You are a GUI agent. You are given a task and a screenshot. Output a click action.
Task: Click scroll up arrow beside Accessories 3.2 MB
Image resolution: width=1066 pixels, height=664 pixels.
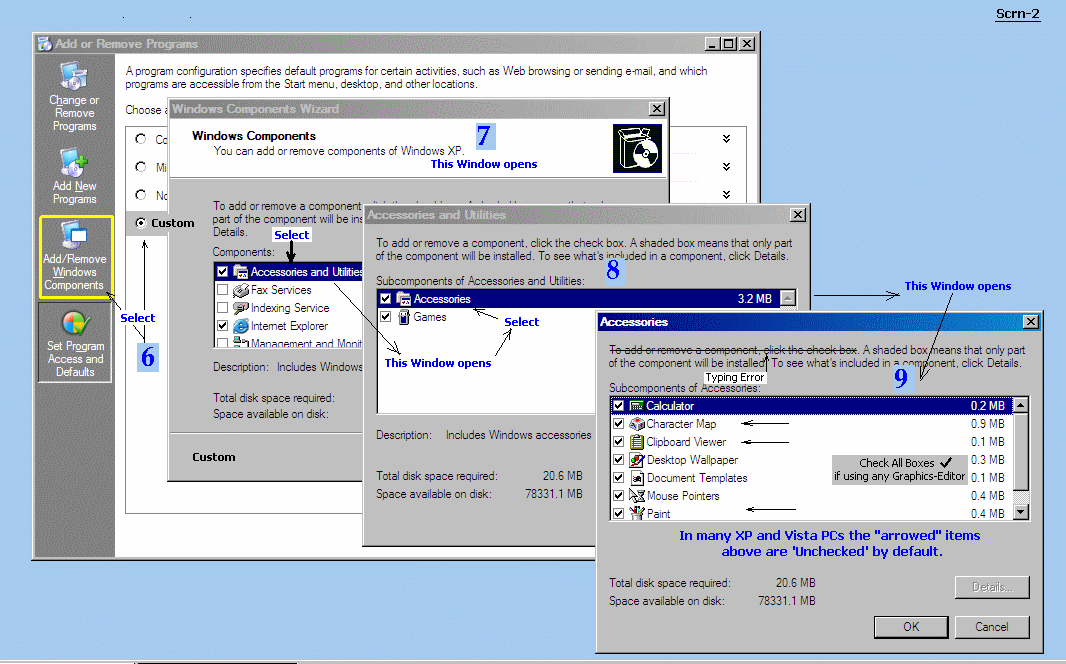[788, 298]
